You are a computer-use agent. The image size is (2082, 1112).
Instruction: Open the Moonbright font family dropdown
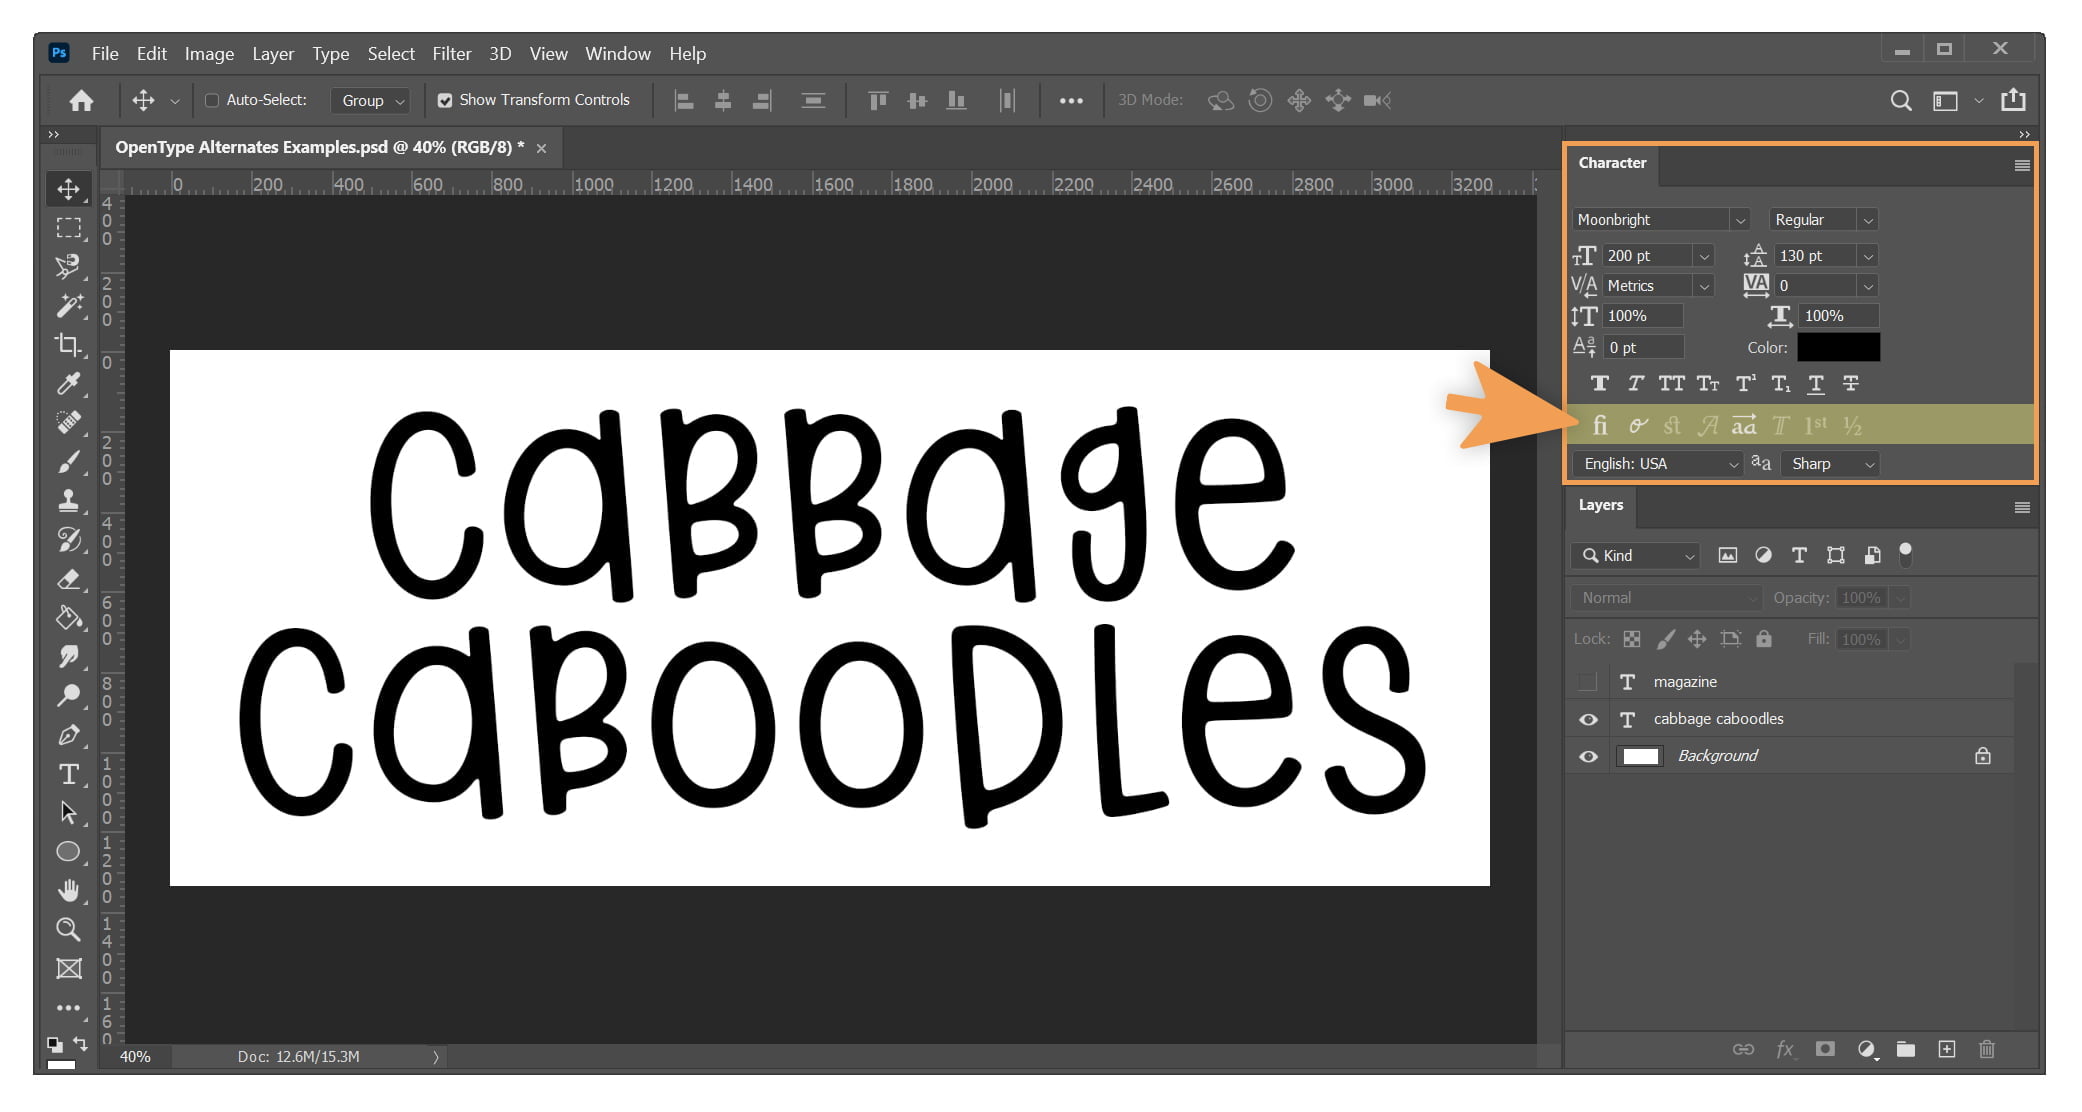click(x=1740, y=220)
